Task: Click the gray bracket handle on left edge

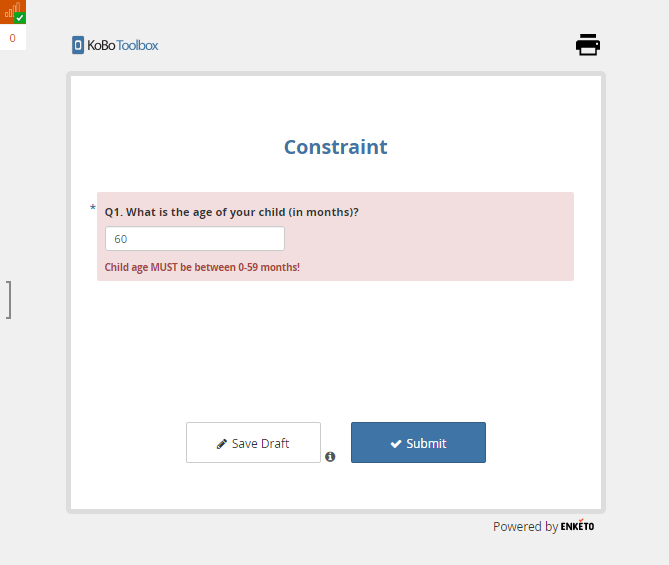Action: pos(9,300)
